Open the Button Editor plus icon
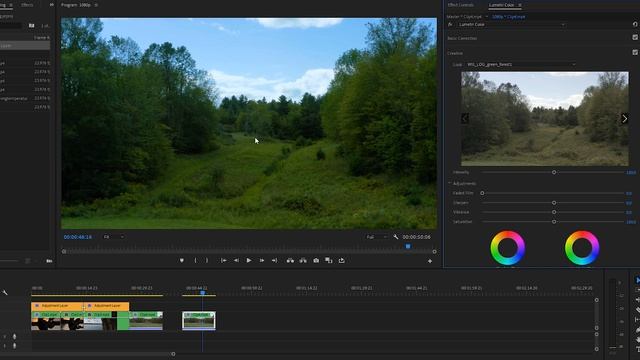Viewport: 640px width, 360px height. (x=430, y=261)
